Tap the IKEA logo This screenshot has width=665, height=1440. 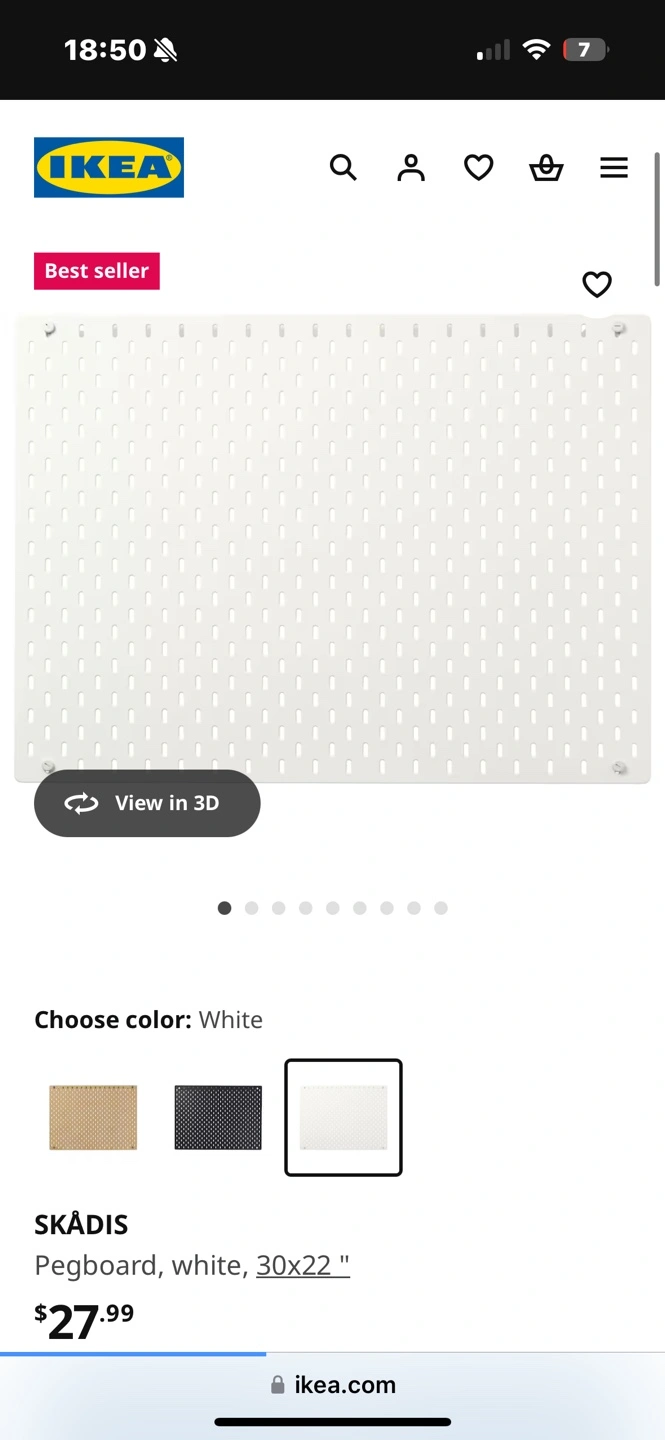[109, 167]
